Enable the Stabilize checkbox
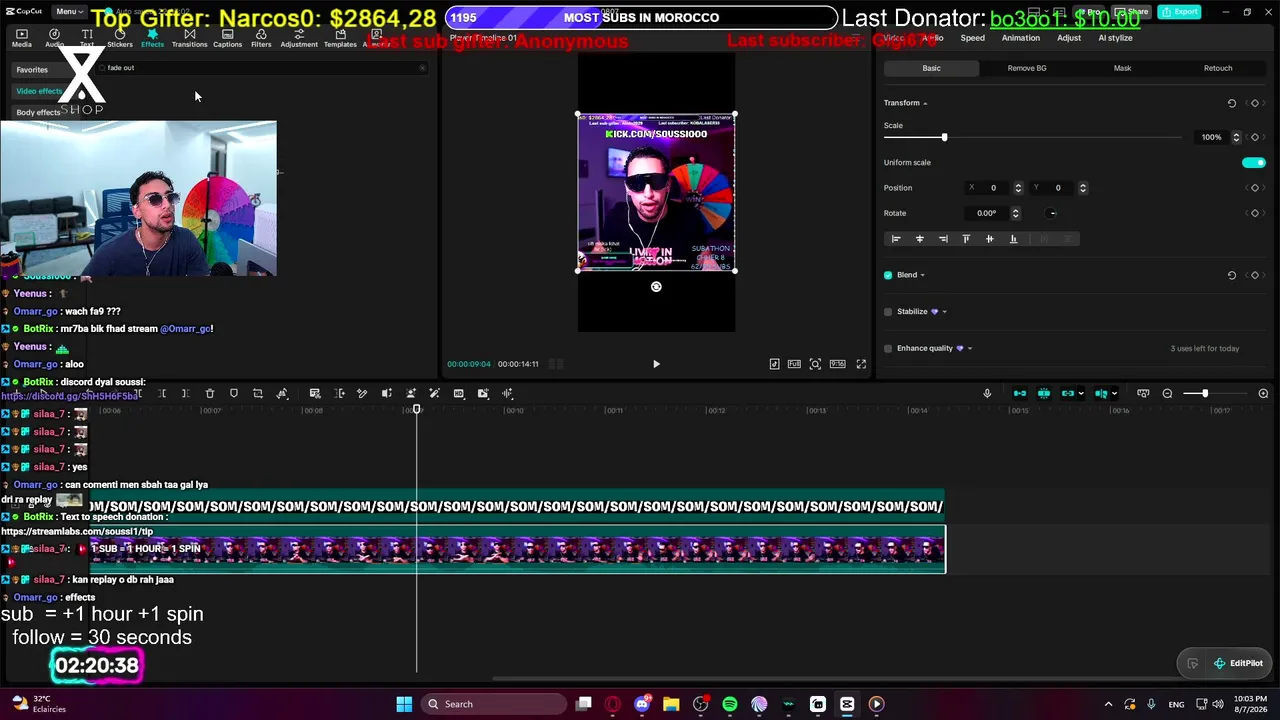The image size is (1280, 720). (888, 312)
